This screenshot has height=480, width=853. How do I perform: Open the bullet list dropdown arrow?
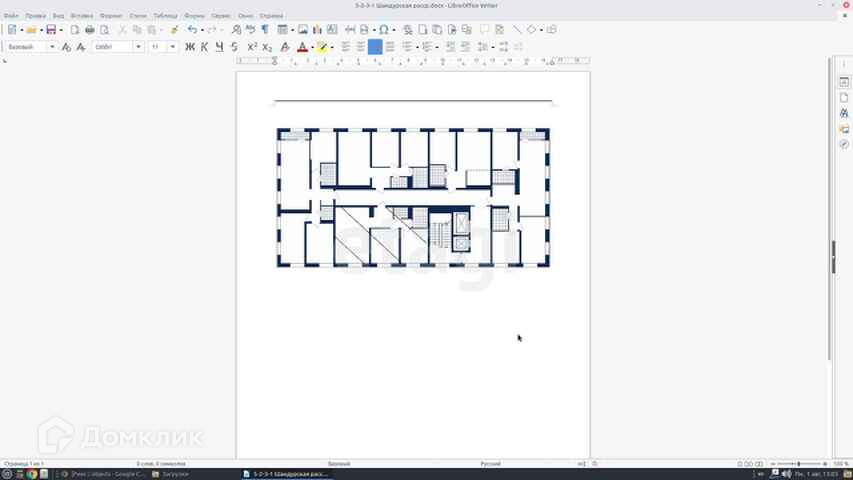(417, 47)
